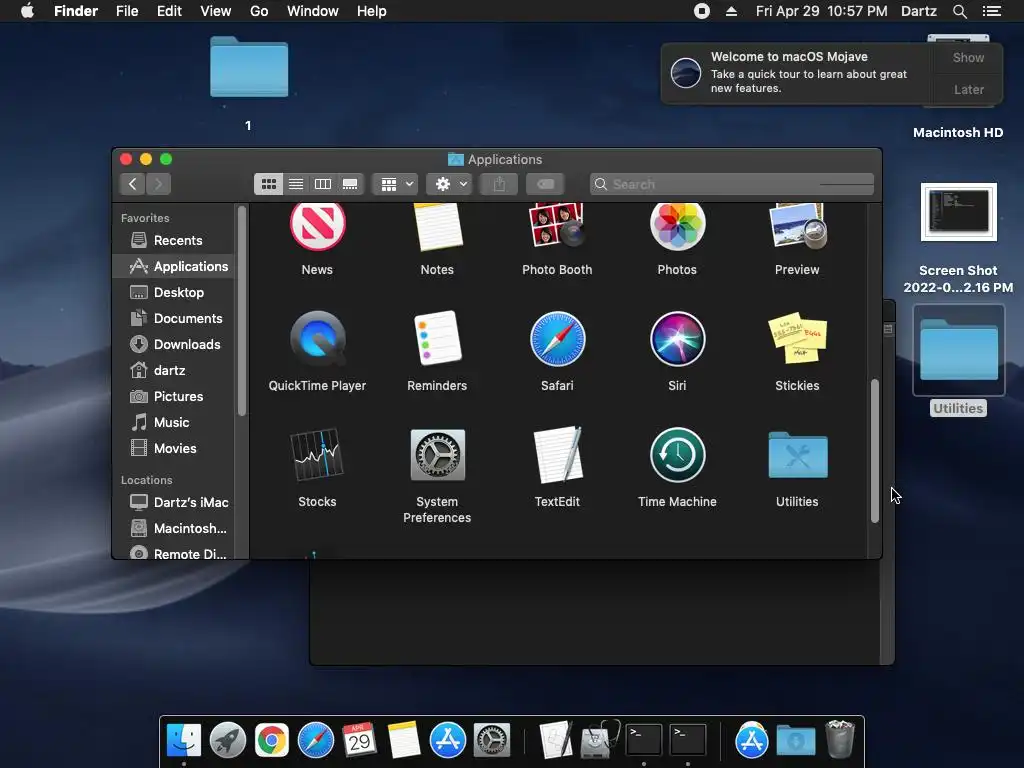Select the dartz home folder in sidebar

click(173, 370)
